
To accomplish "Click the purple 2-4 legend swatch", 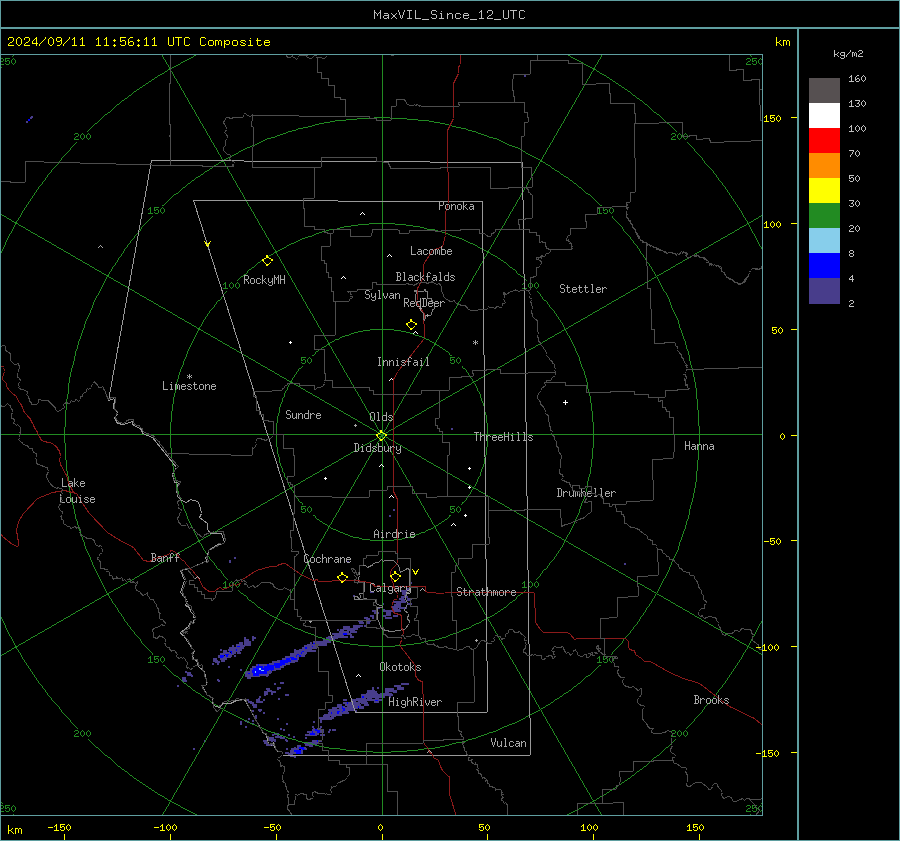I will (x=824, y=290).
